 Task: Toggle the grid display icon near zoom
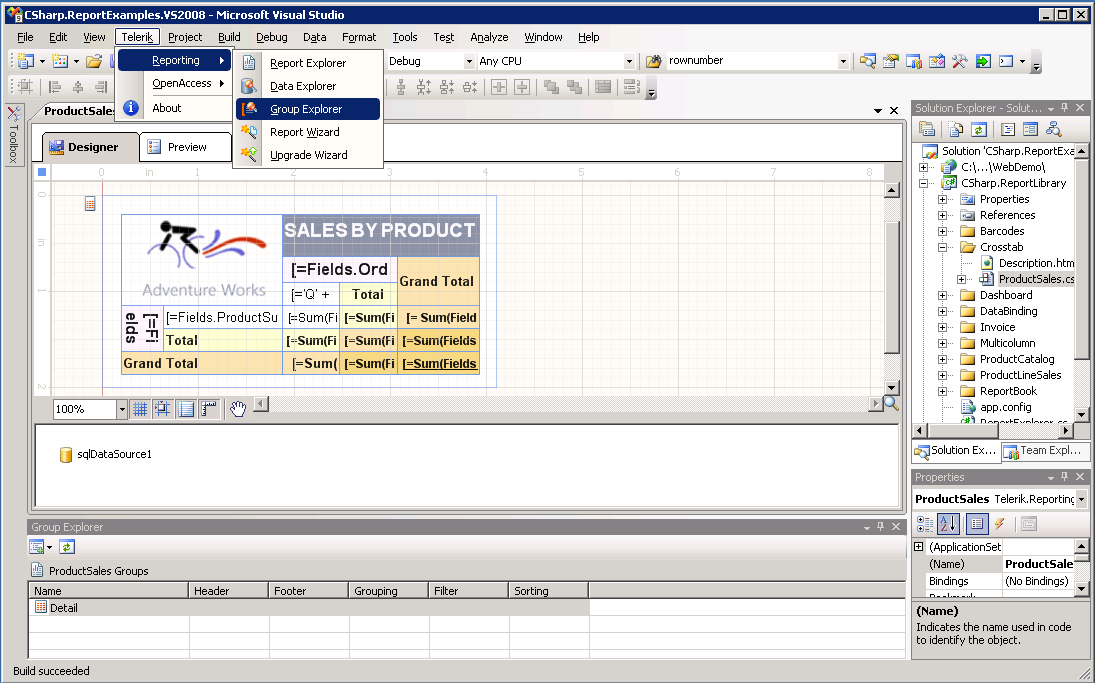pyautogui.click(x=140, y=409)
